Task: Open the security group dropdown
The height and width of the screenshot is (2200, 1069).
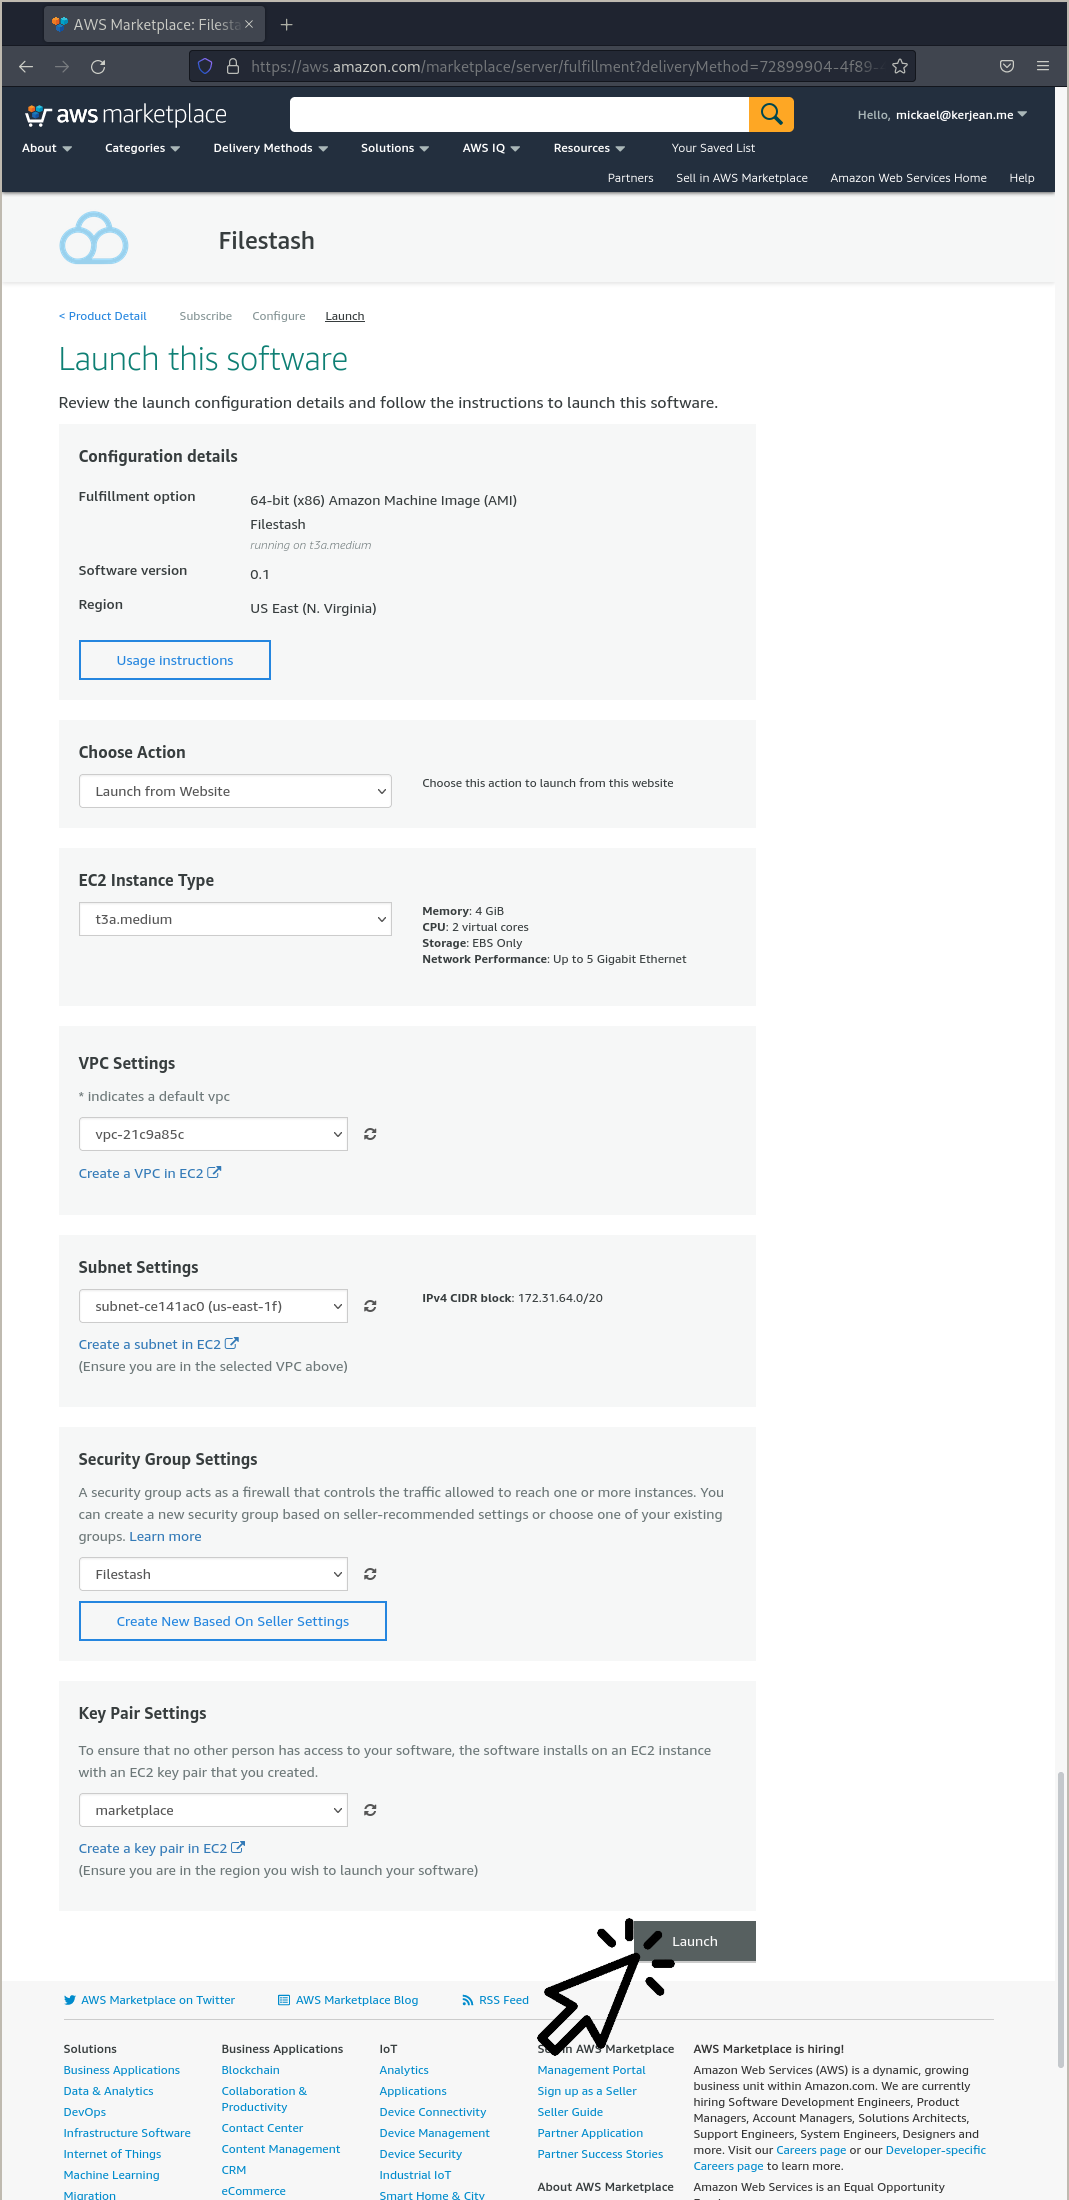Action: point(213,1574)
